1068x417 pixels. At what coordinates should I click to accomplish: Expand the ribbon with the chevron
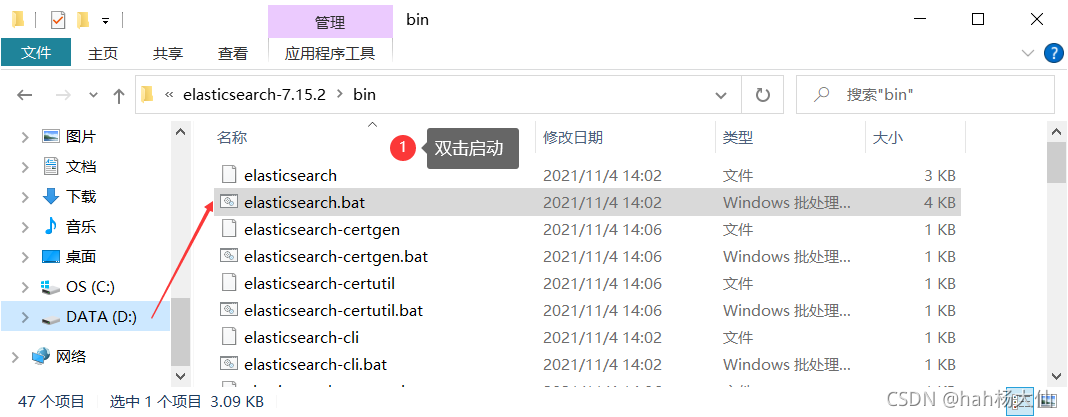(1028, 53)
